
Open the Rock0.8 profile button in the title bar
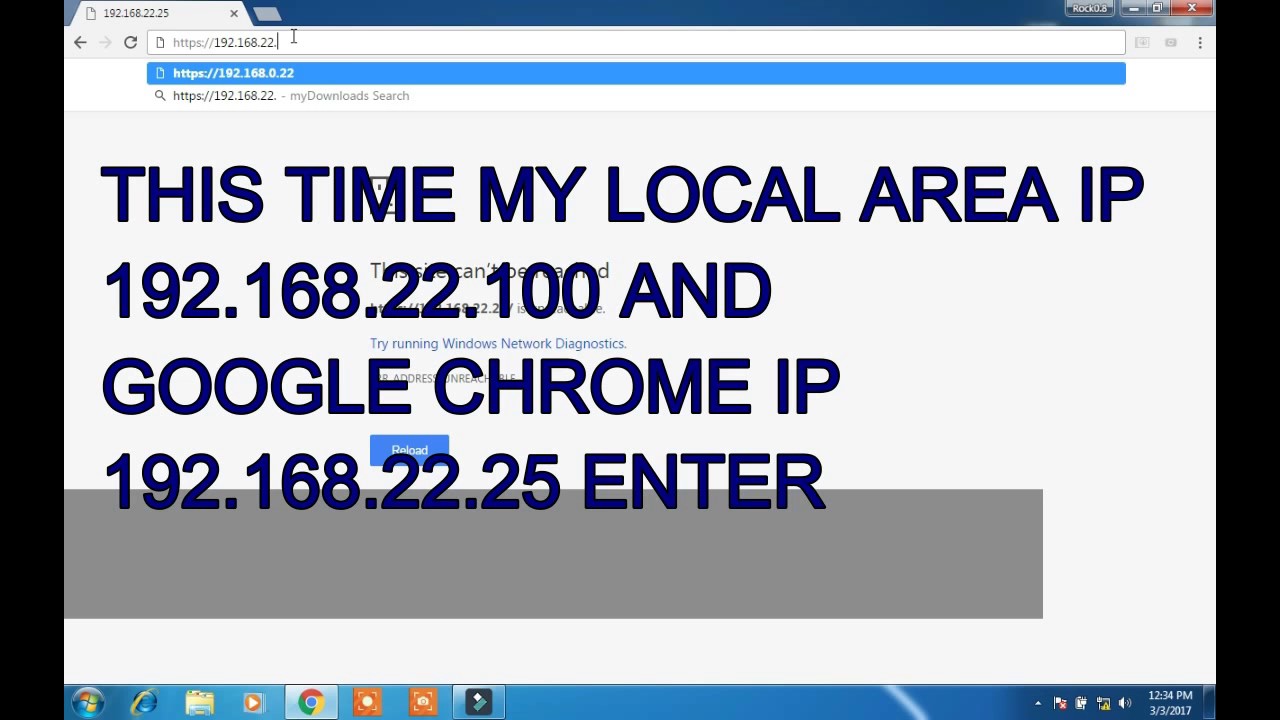tap(1090, 8)
